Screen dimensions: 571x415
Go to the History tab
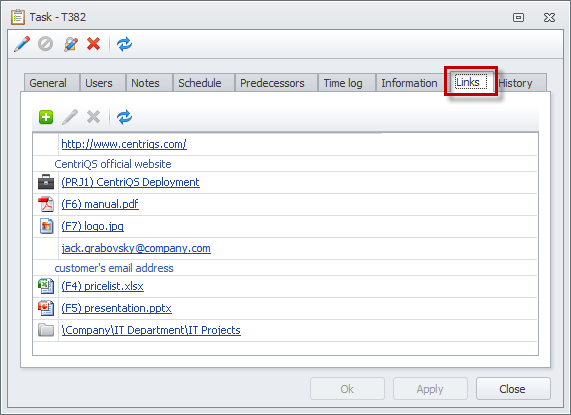[x=515, y=83]
